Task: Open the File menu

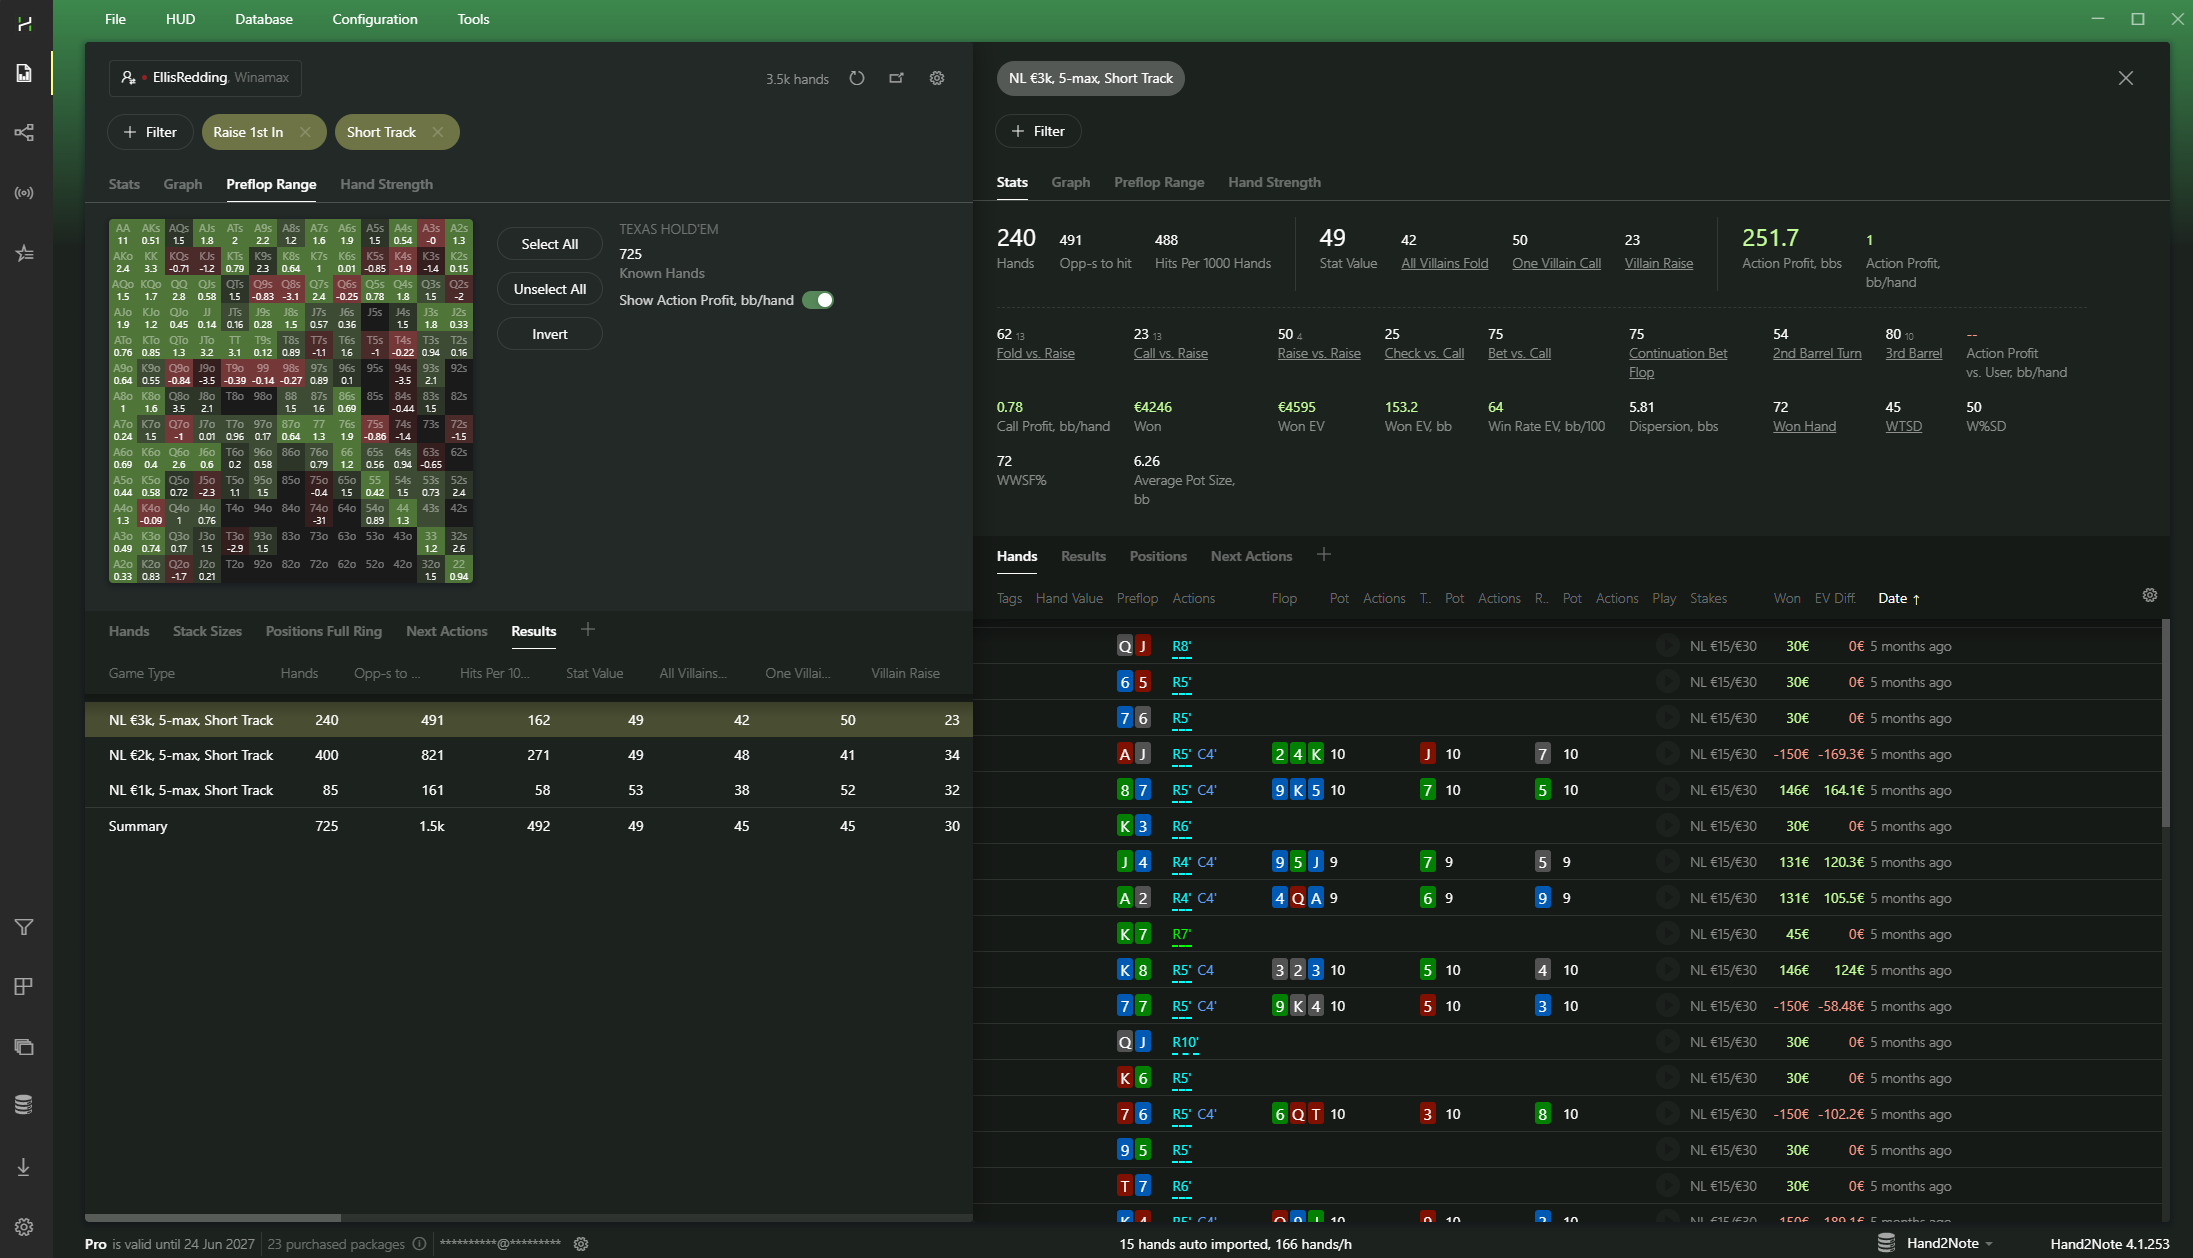Action: click(115, 19)
